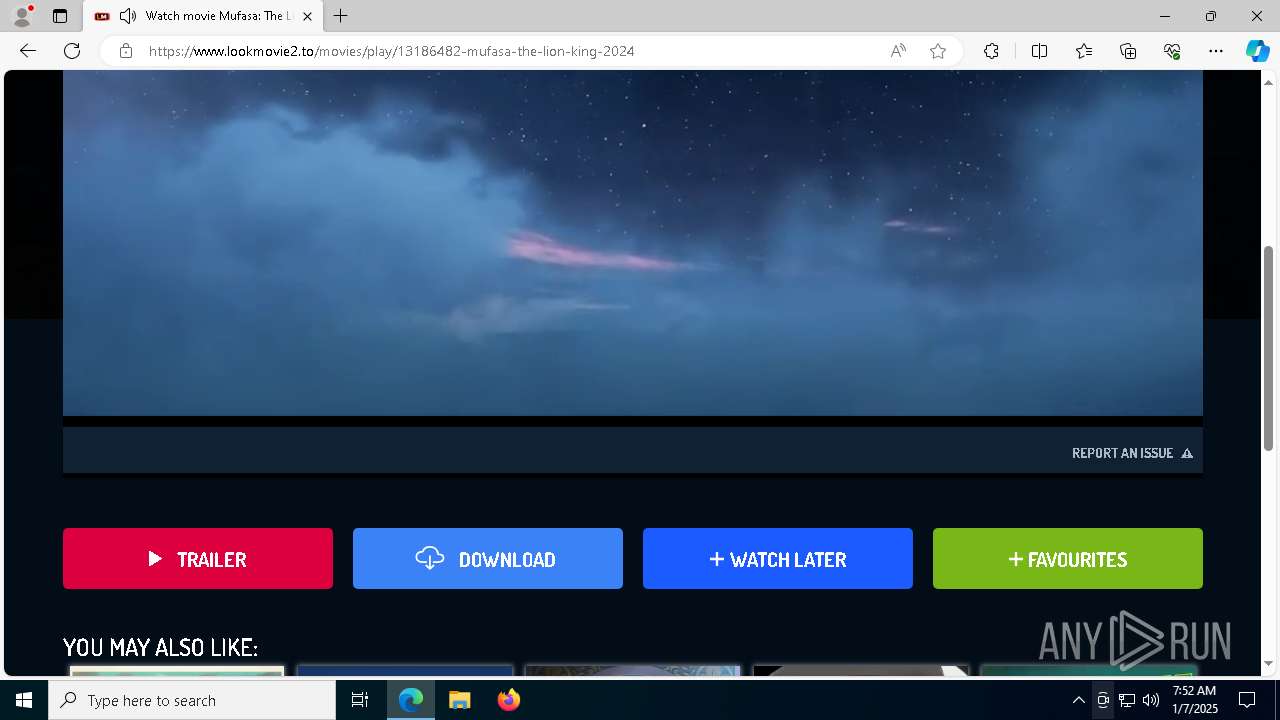The width and height of the screenshot is (1280, 720).
Task: Click the scrollbar down arrow
Action: click(x=1269, y=663)
